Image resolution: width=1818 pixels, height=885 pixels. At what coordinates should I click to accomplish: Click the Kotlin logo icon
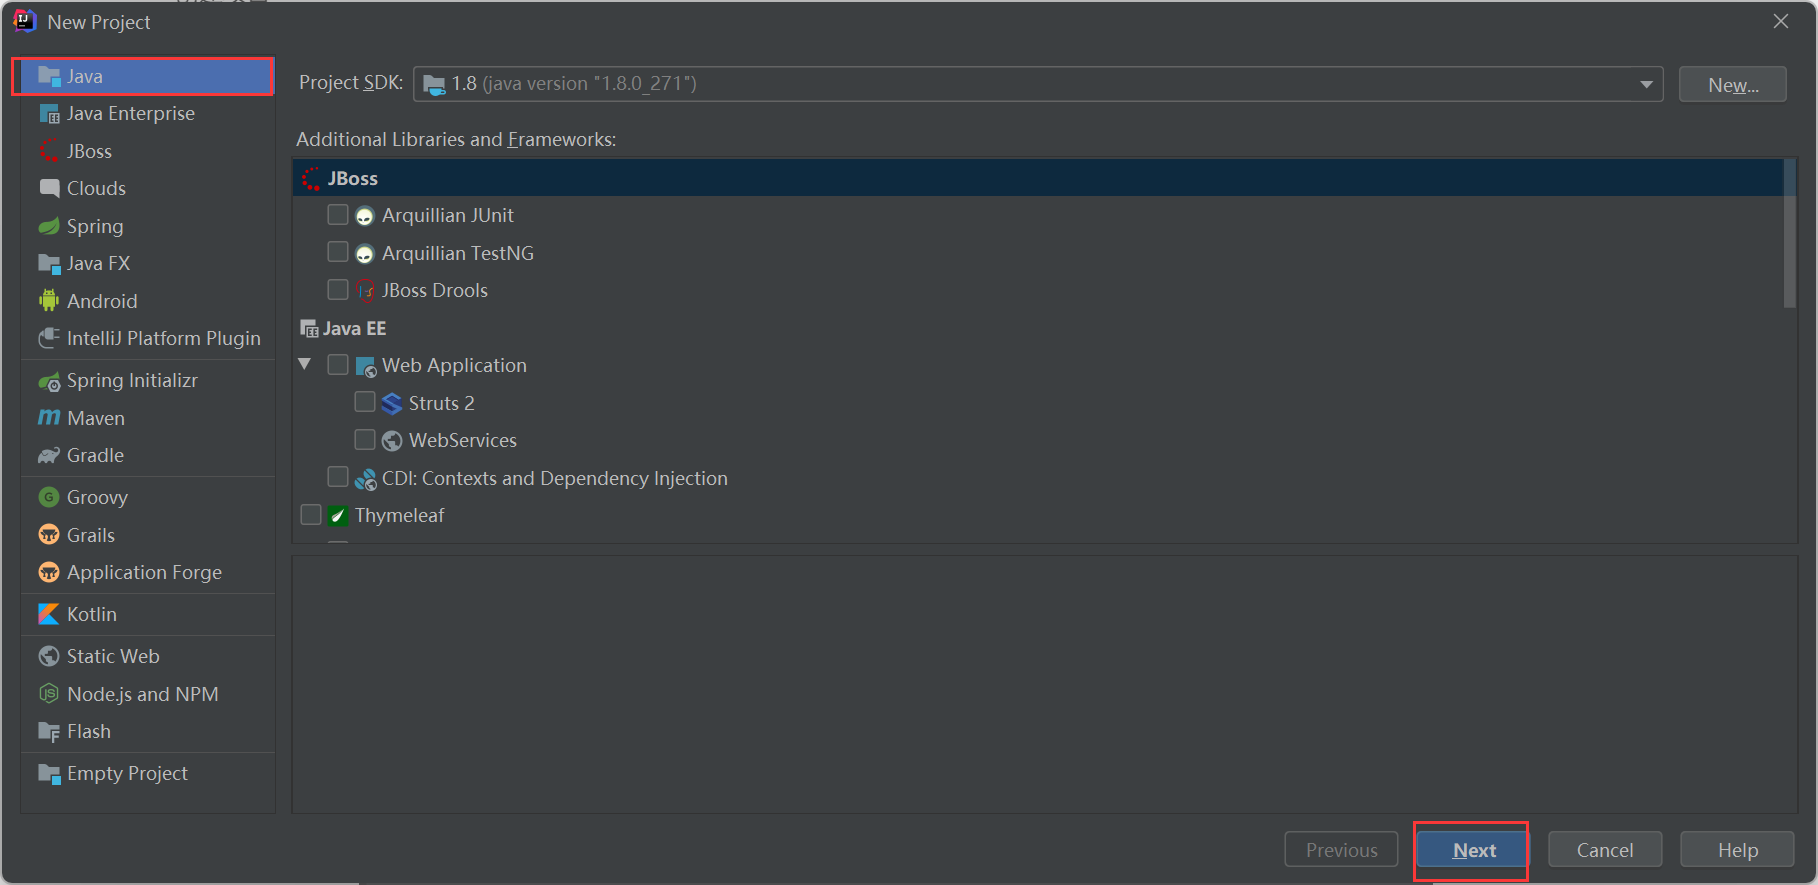click(49, 614)
